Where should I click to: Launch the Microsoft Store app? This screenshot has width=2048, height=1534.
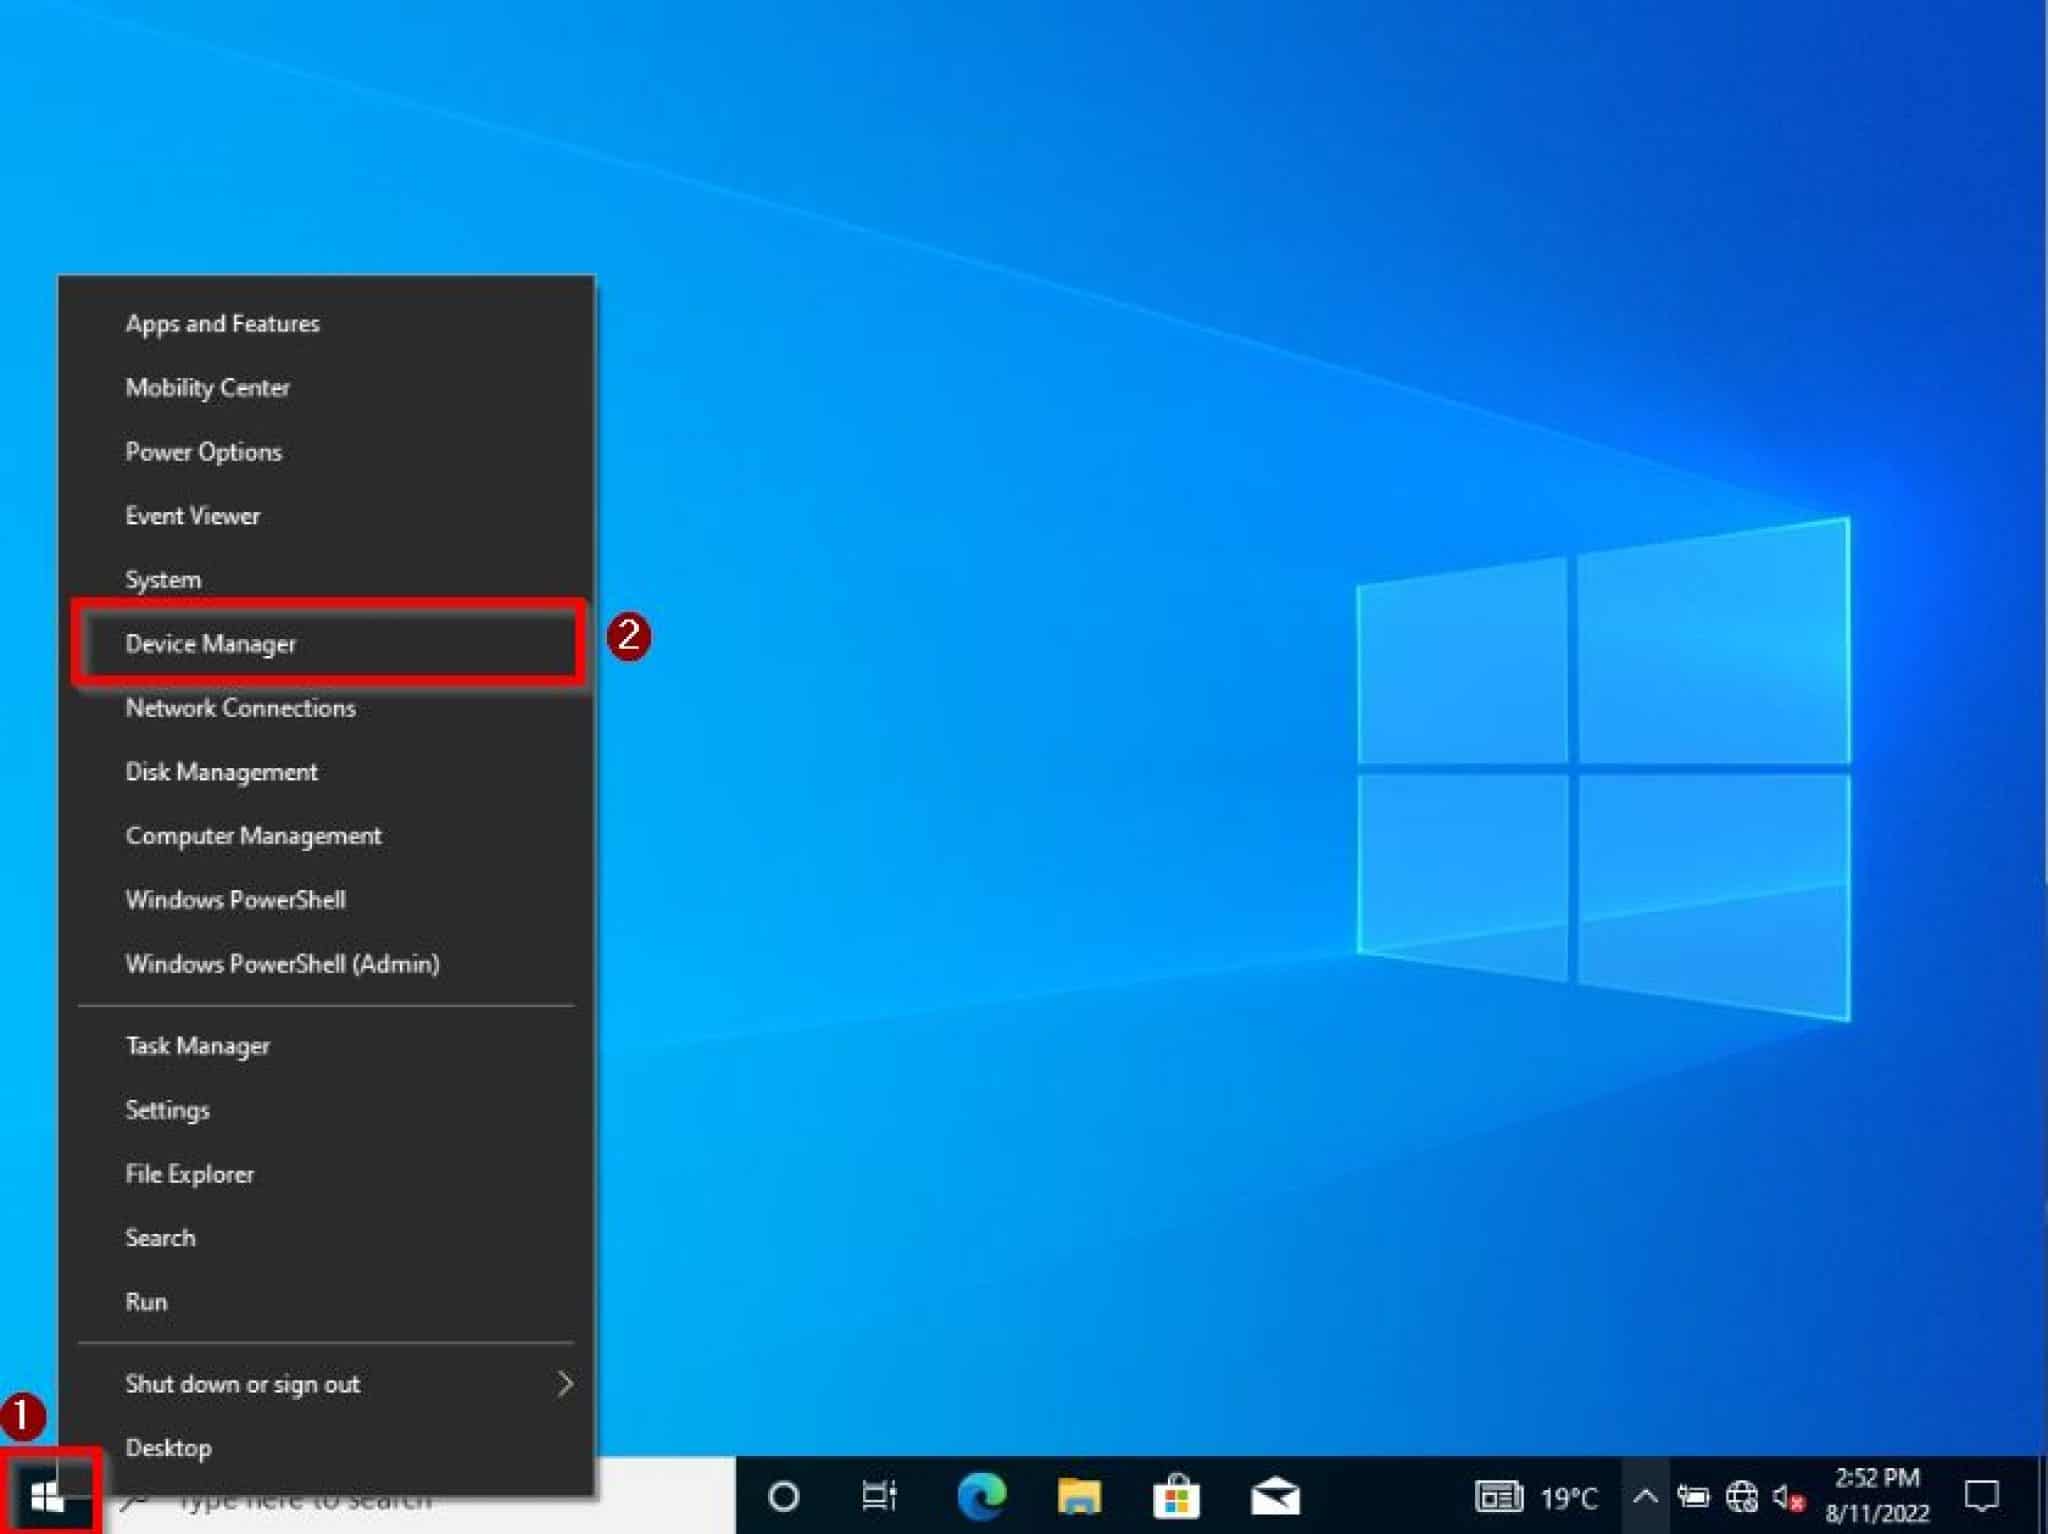point(1178,1497)
